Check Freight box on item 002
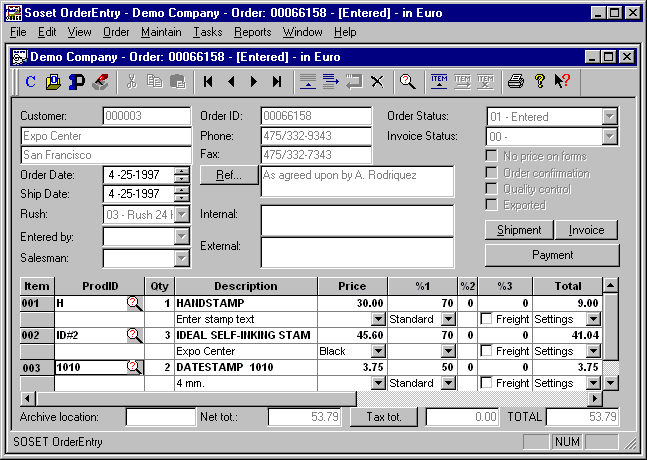The width and height of the screenshot is (647, 460). 487,351
